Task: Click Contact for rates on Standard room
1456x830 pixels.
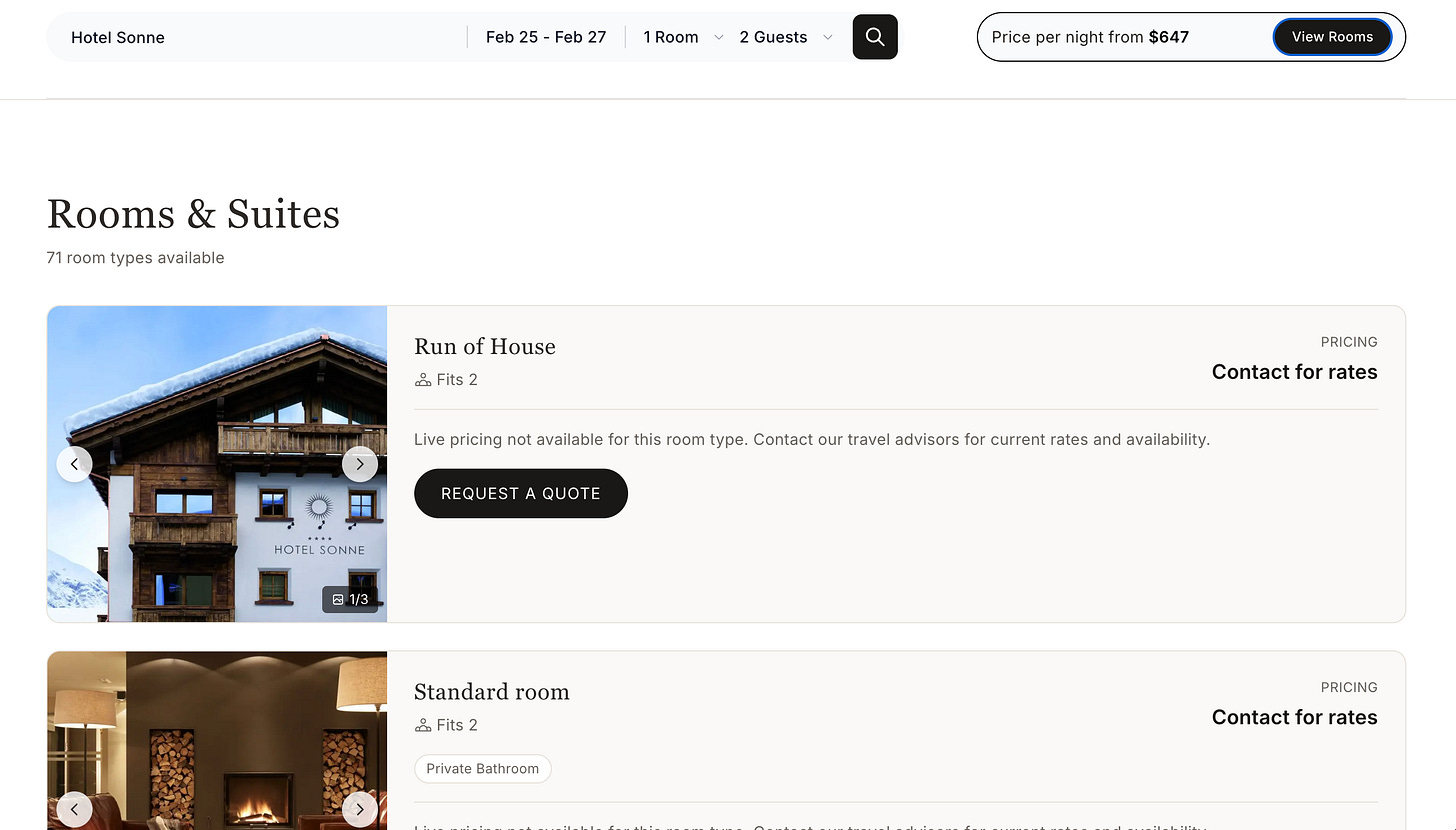Action: (x=1294, y=717)
